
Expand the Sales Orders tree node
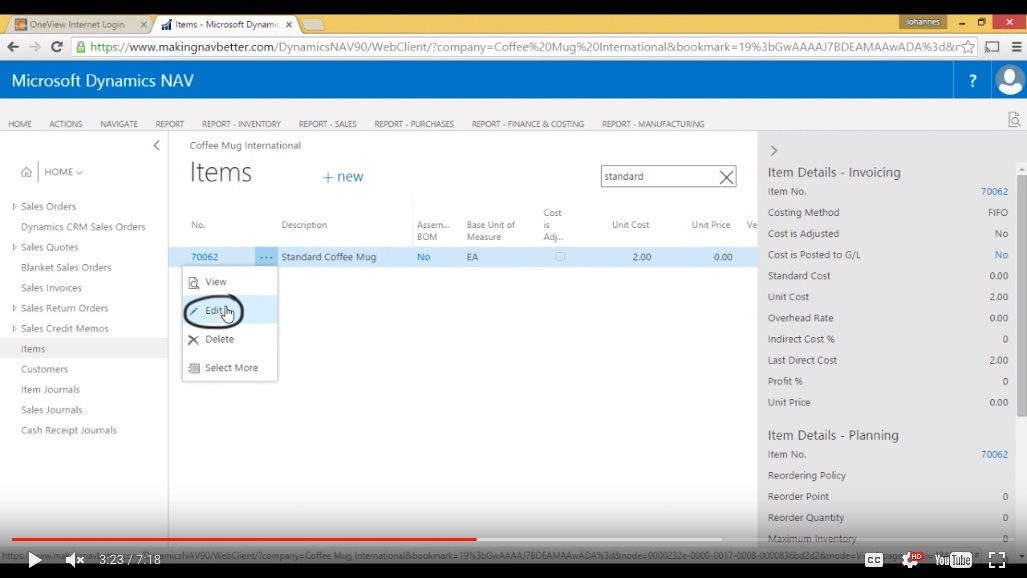(x=14, y=206)
